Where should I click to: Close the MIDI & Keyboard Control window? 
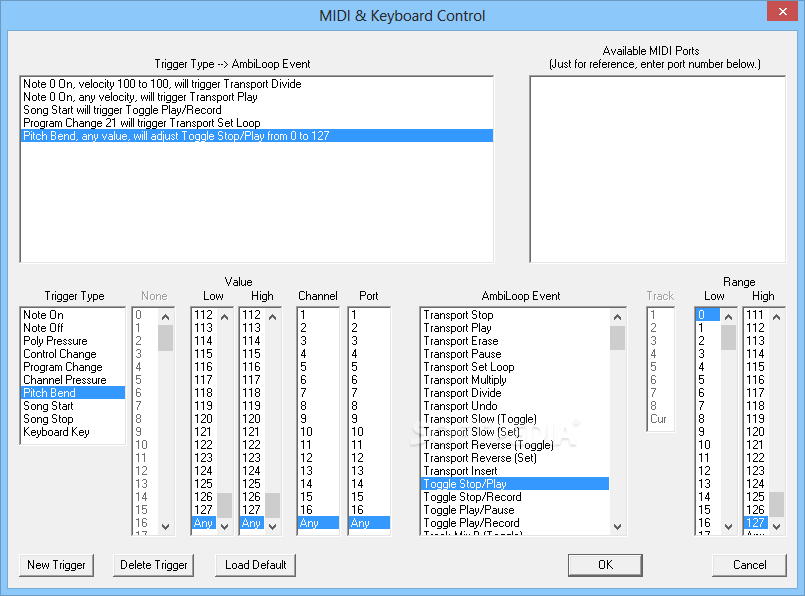click(782, 11)
